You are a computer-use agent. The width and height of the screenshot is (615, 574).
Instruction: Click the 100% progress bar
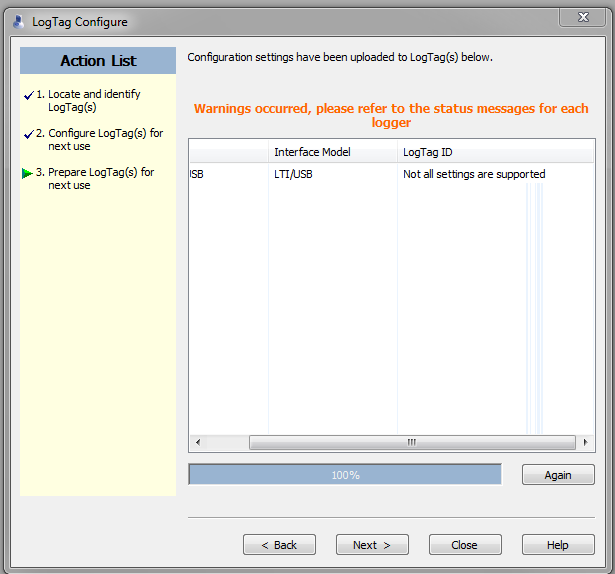point(345,475)
